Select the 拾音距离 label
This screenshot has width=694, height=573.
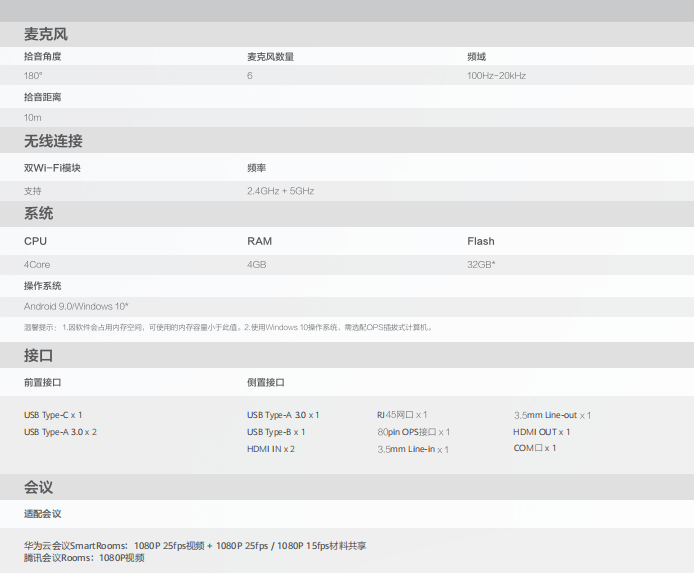click(x=43, y=97)
